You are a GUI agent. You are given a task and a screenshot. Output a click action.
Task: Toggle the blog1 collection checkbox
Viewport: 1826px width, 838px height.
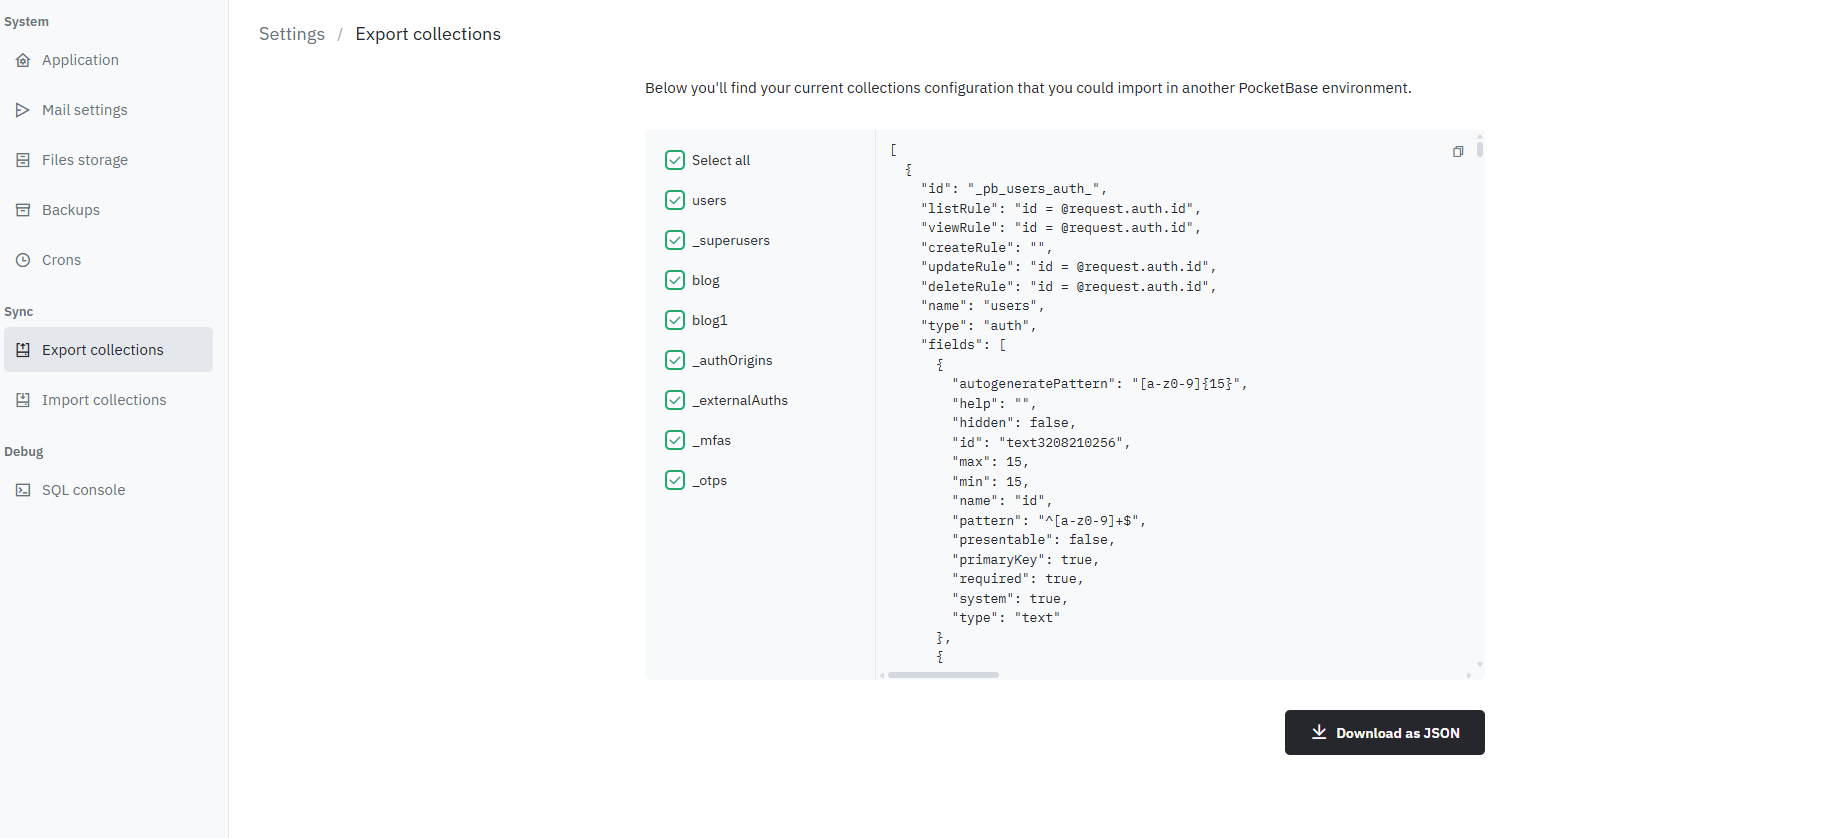tap(675, 320)
